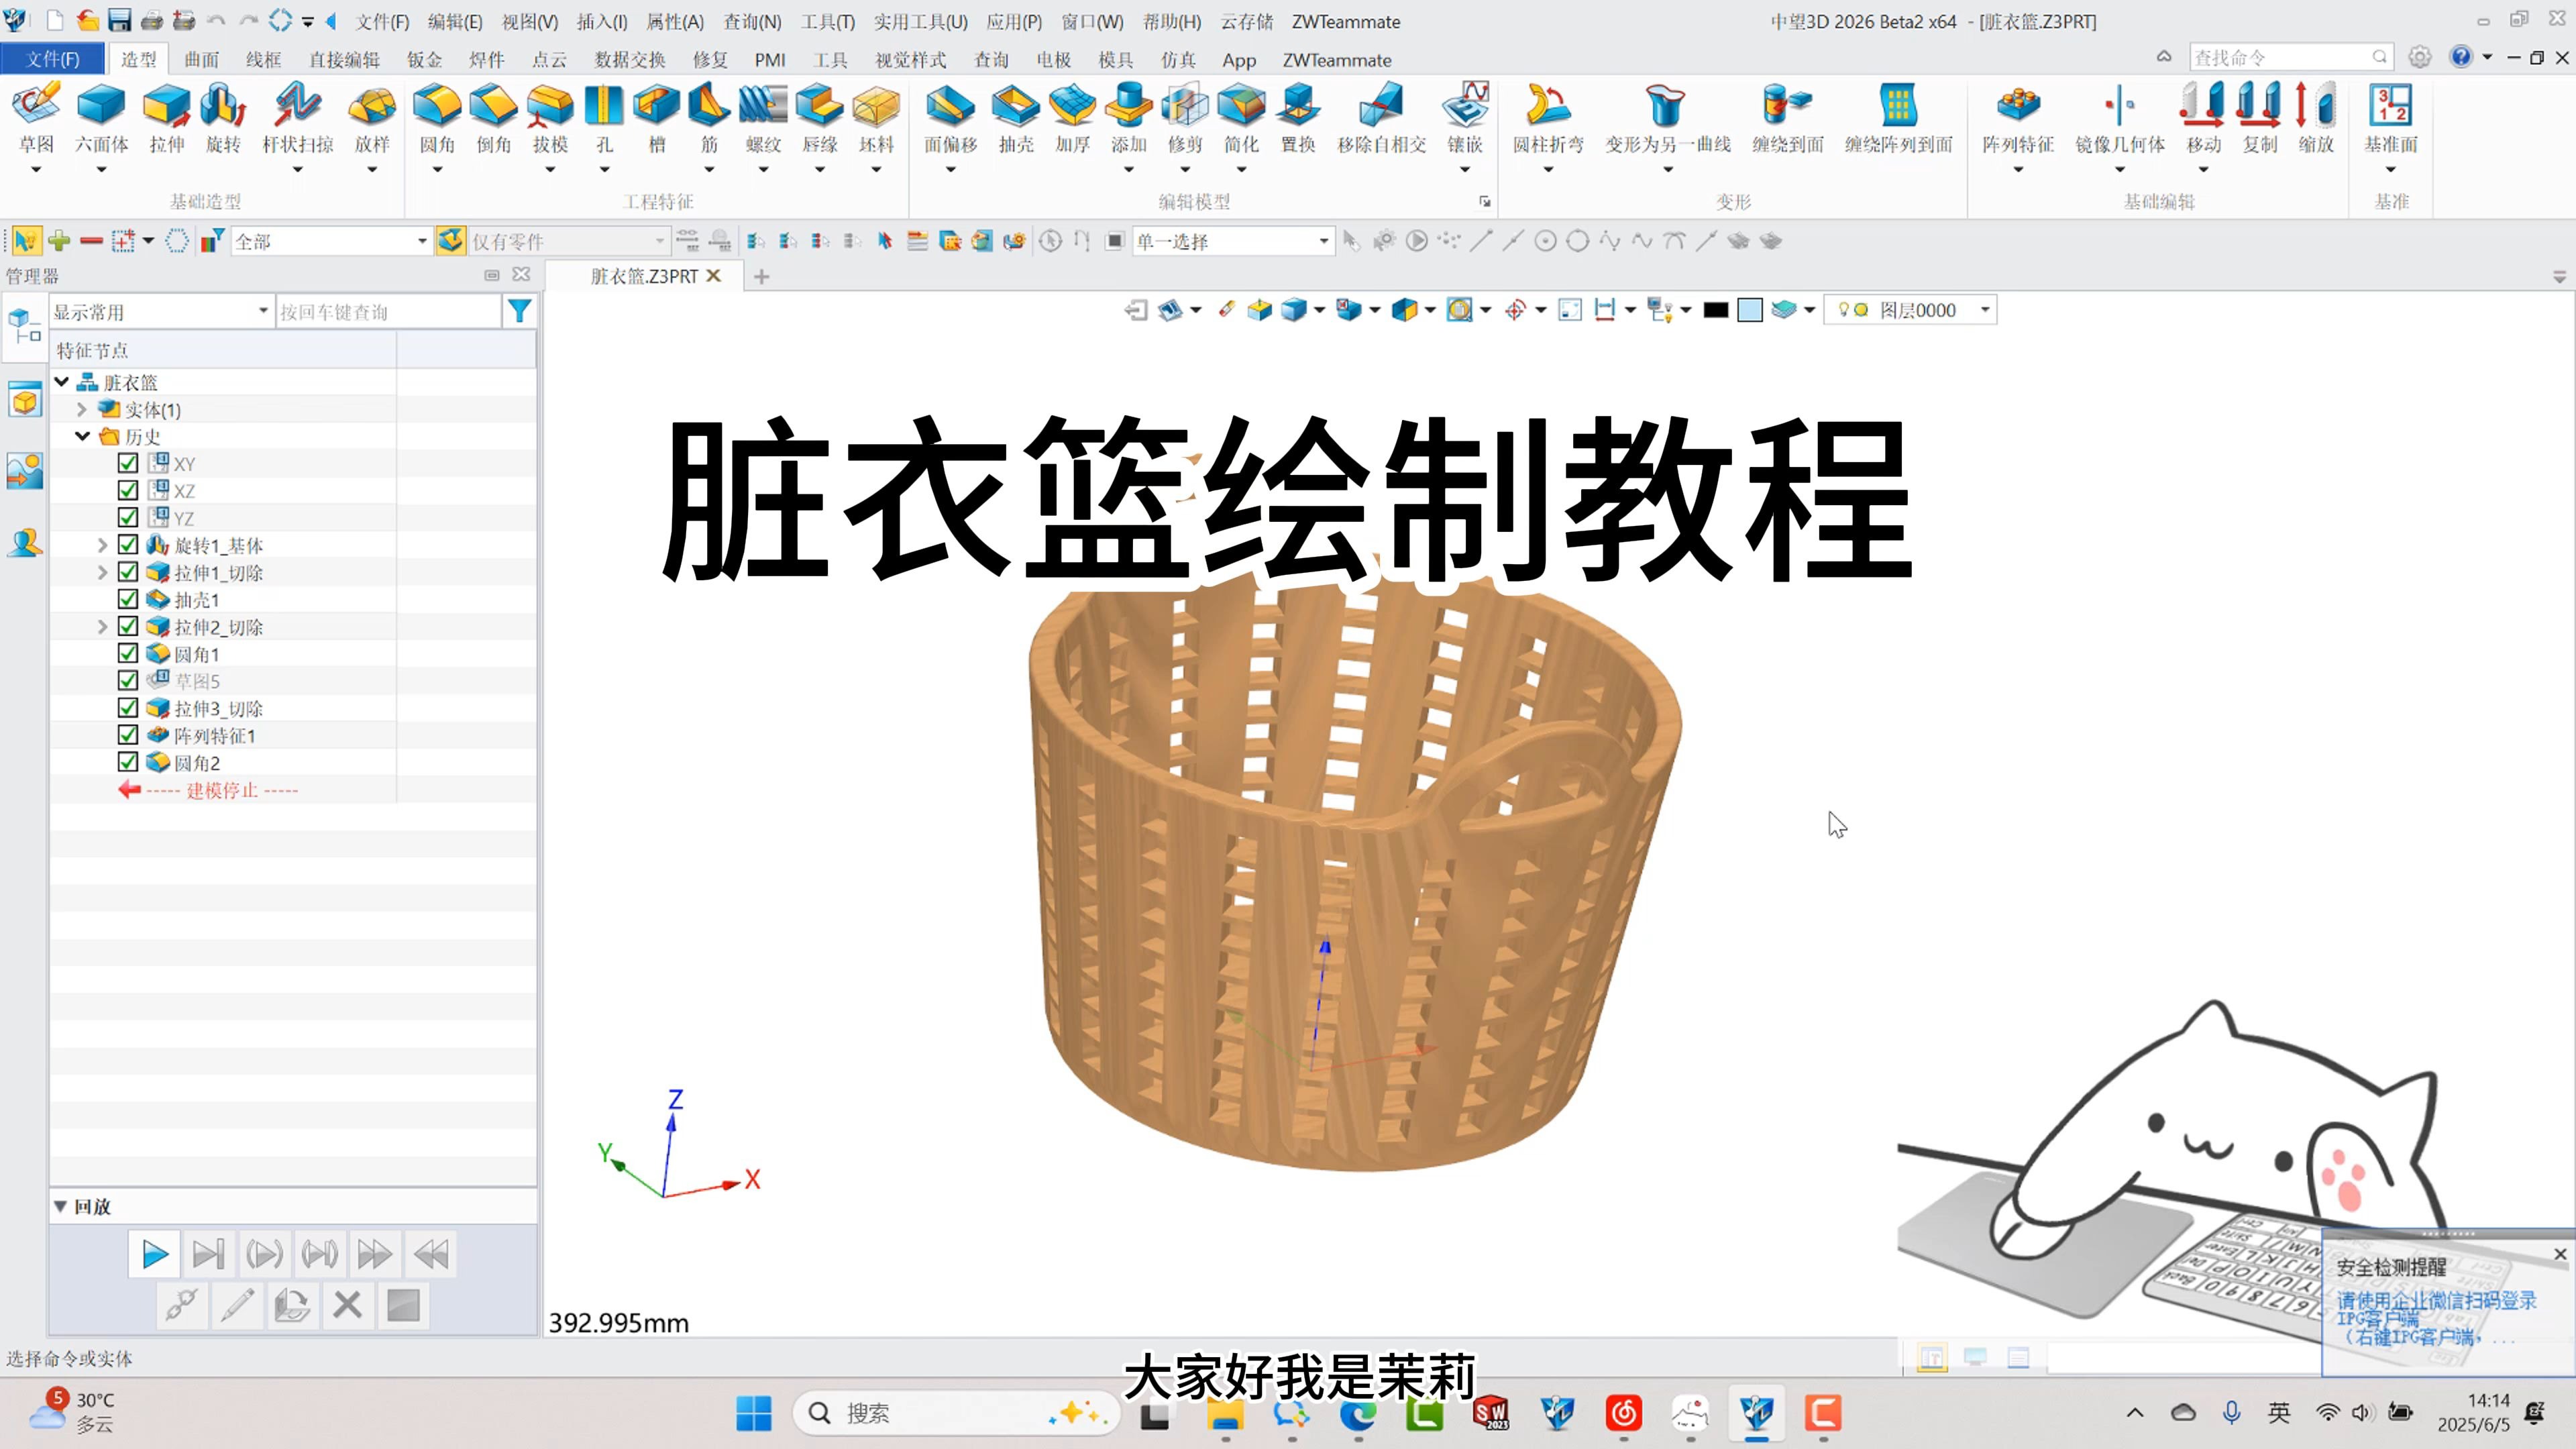The width and height of the screenshot is (2576, 1449).
Task: Disable the 抽壳1 feature checkbox
Action: coord(128,599)
